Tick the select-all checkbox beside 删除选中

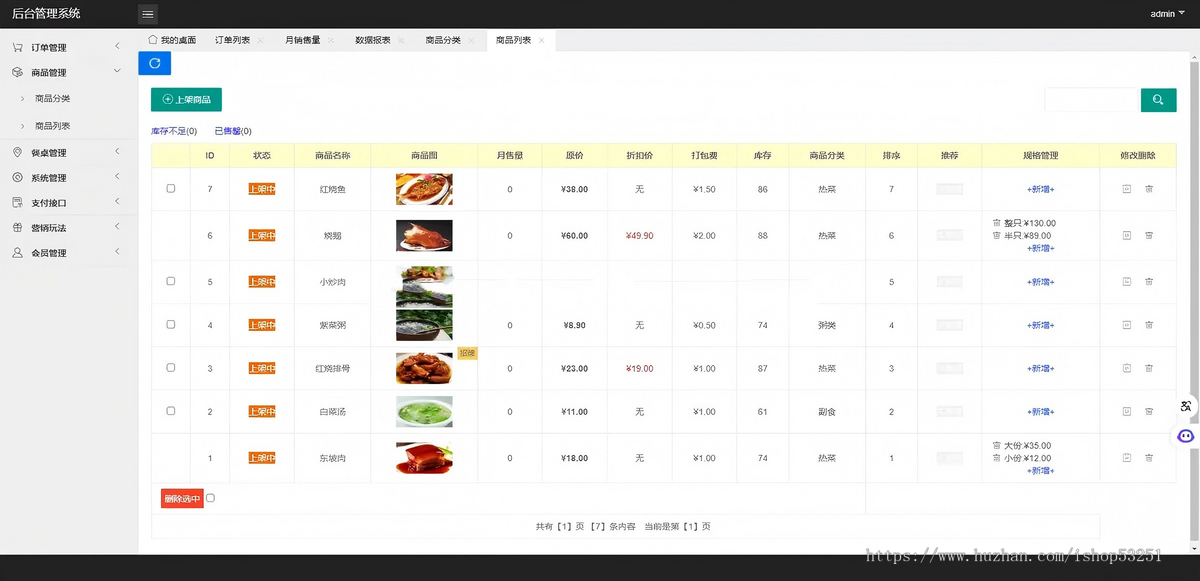(210, 498)
